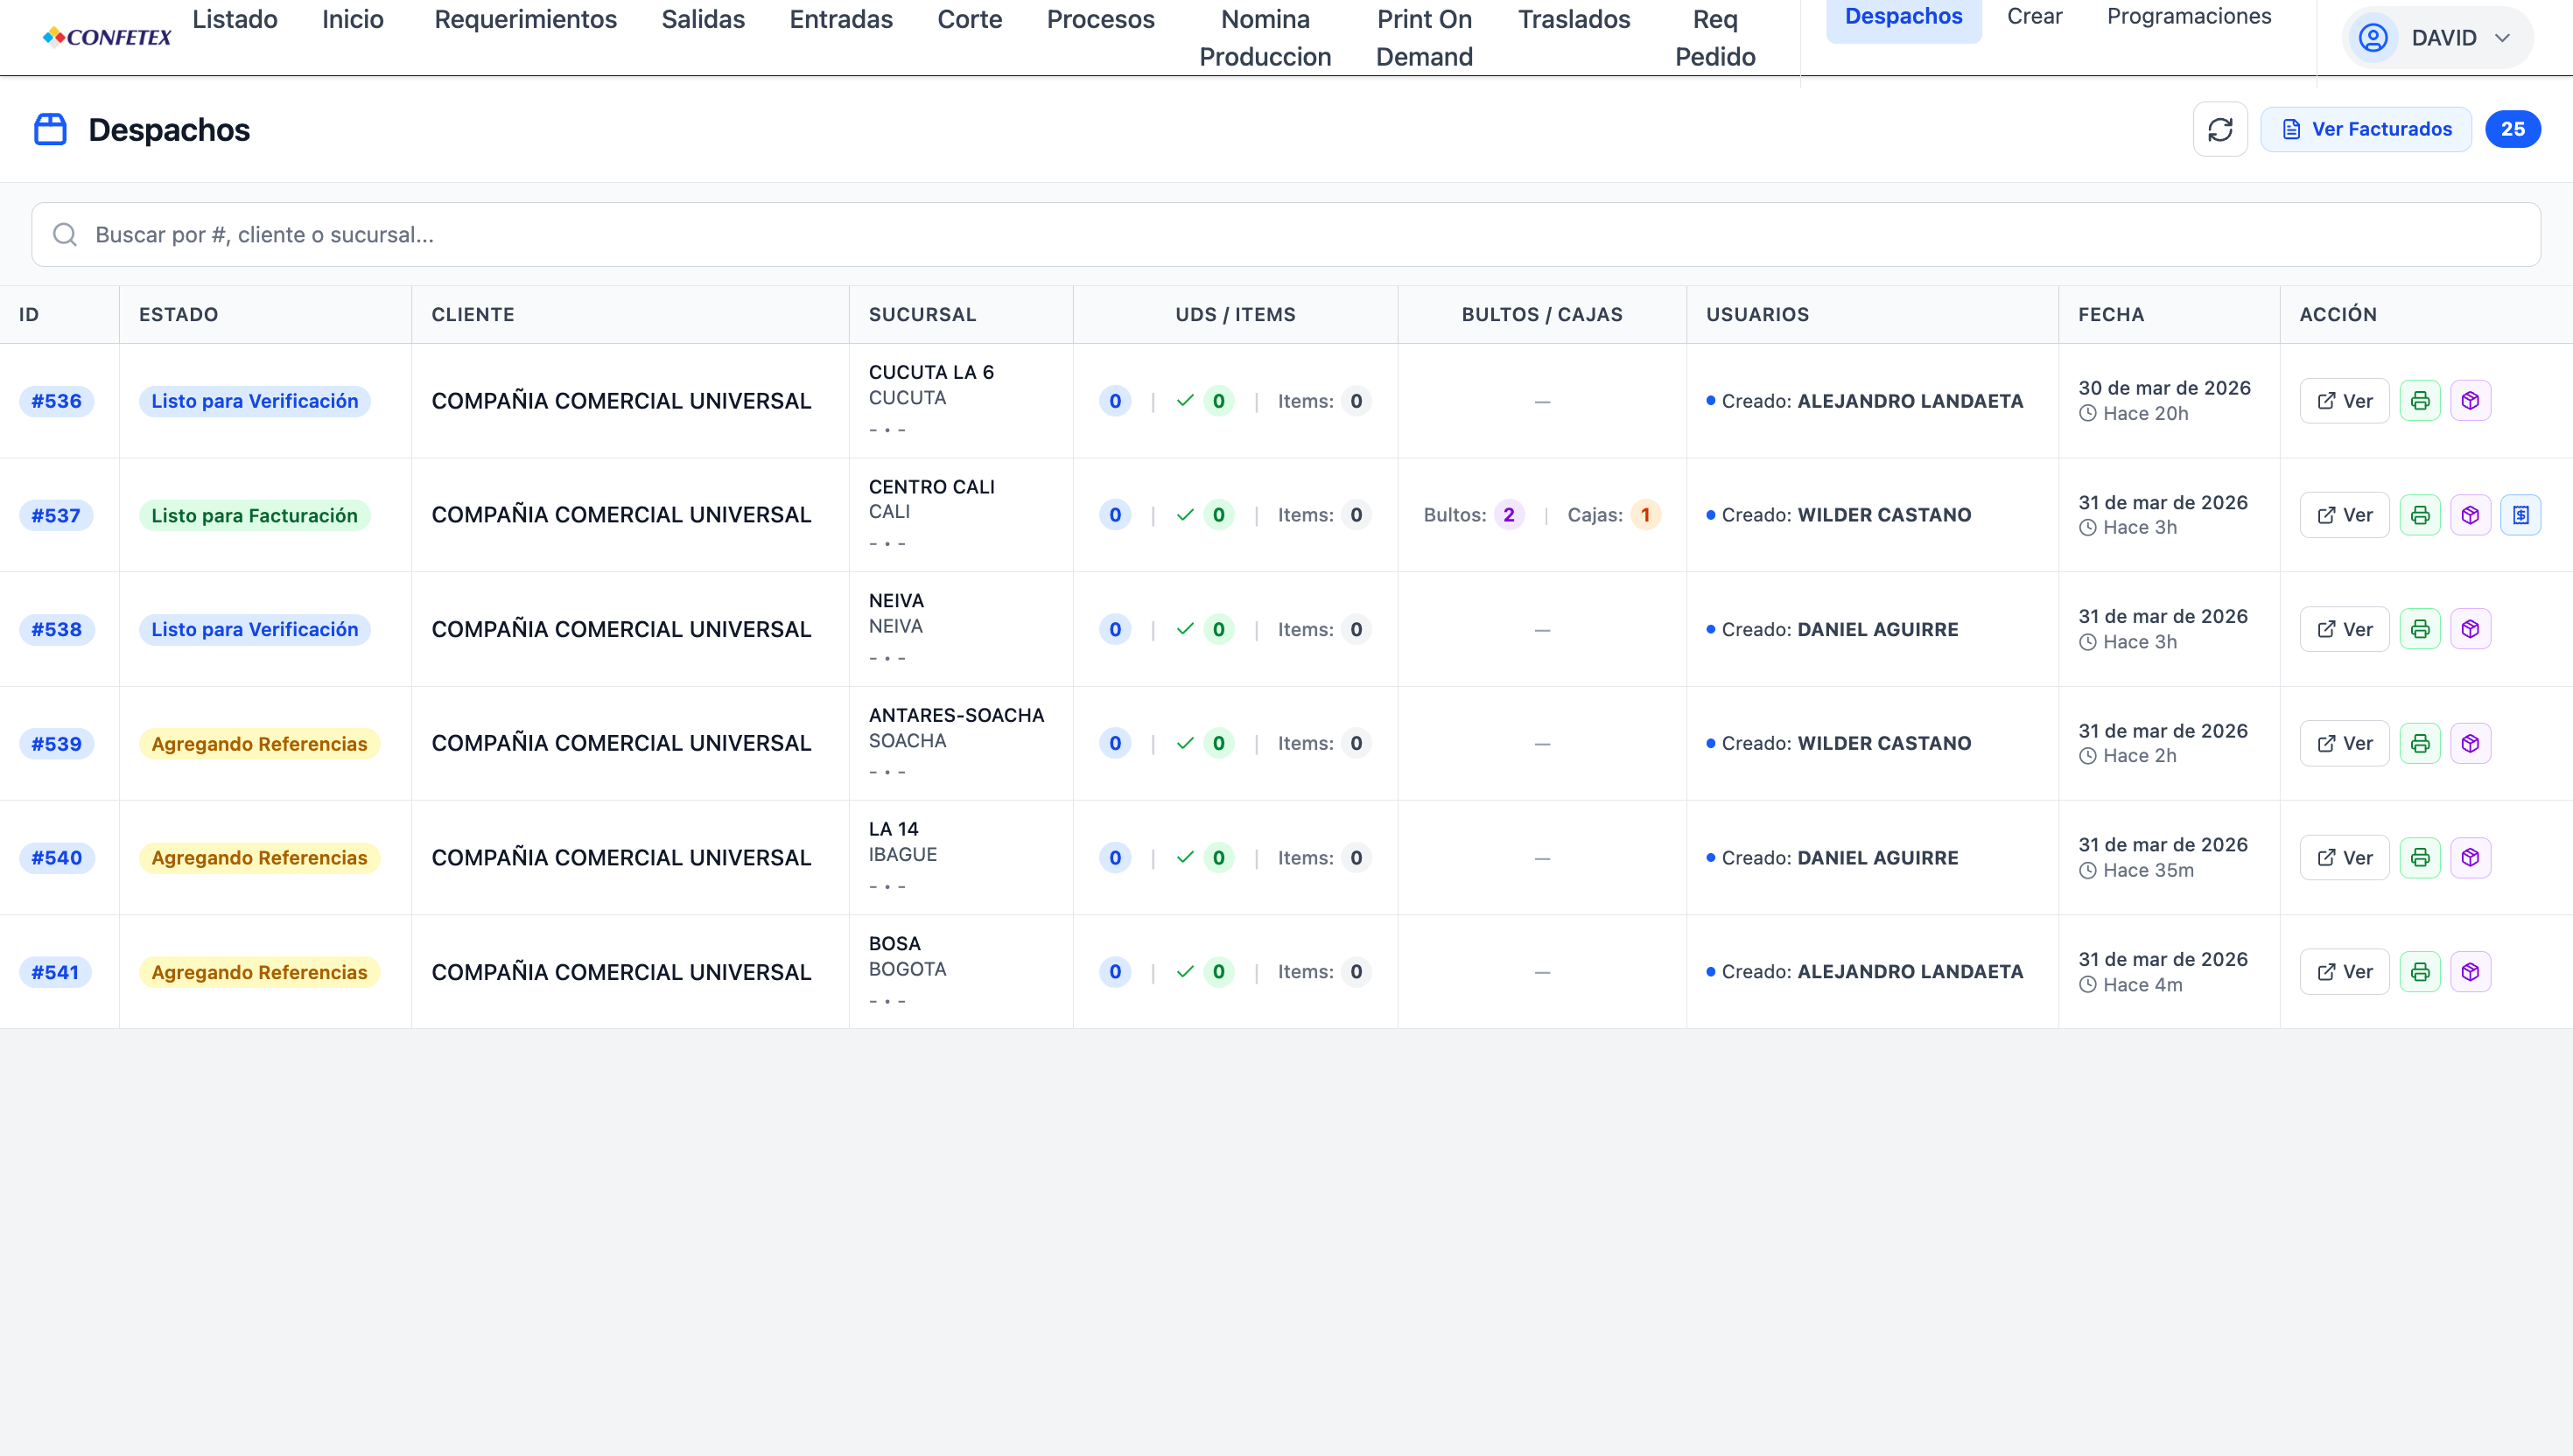Click Ver button for dispatch #541

point(2344,971)
